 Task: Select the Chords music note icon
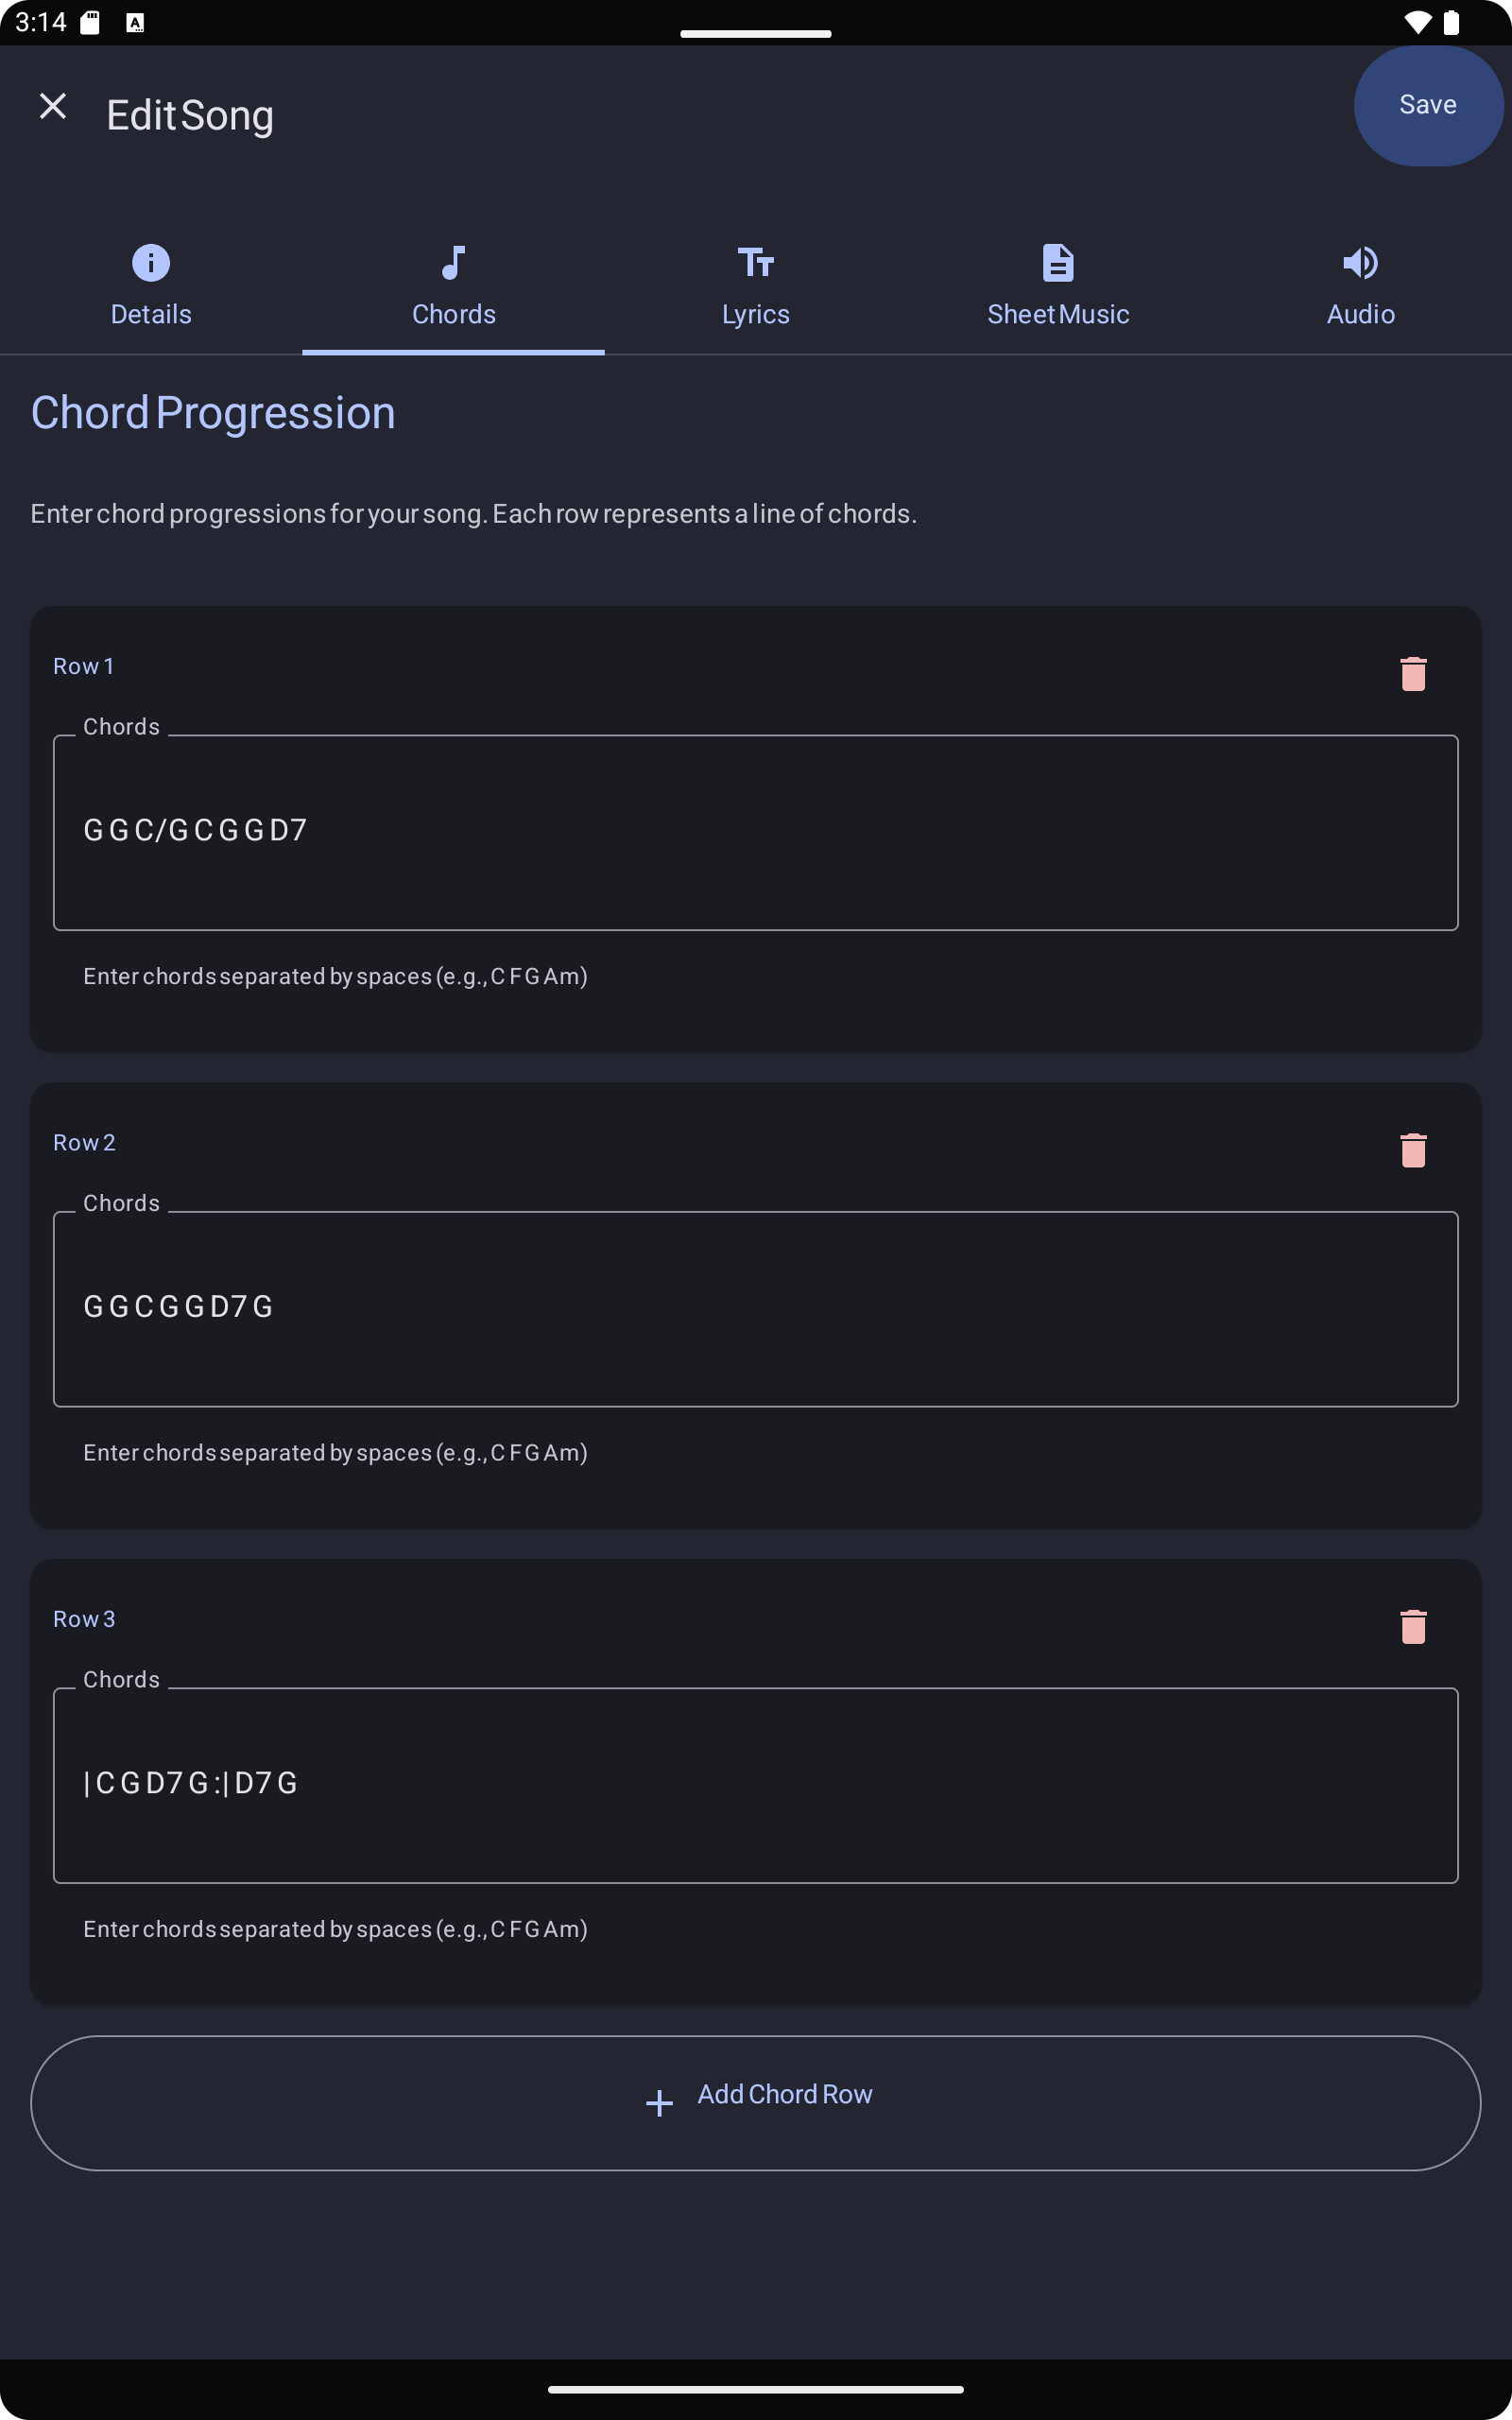pos(453,263)
